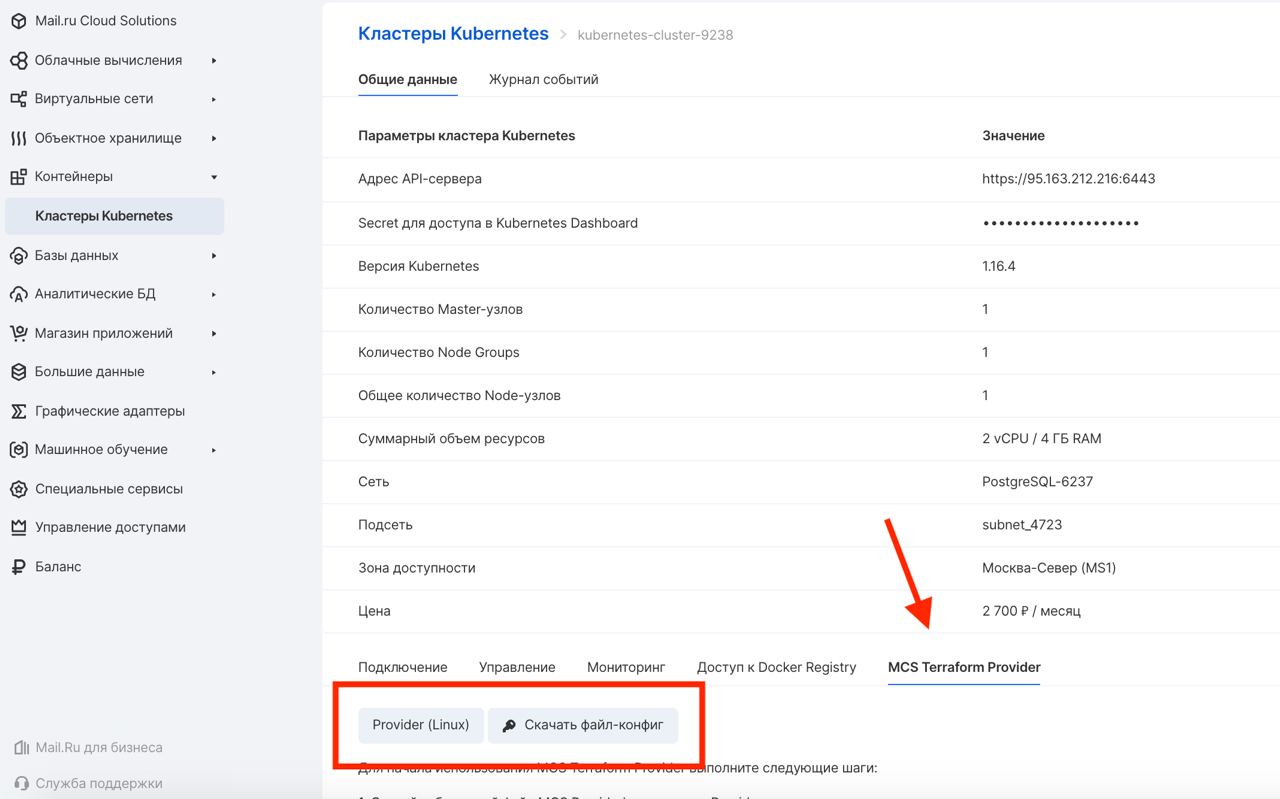Image resolution: width=1280 pixels, height=799 pixels.
Task: Click the subnet value subnet_4723
Action: click(1022, 524)
